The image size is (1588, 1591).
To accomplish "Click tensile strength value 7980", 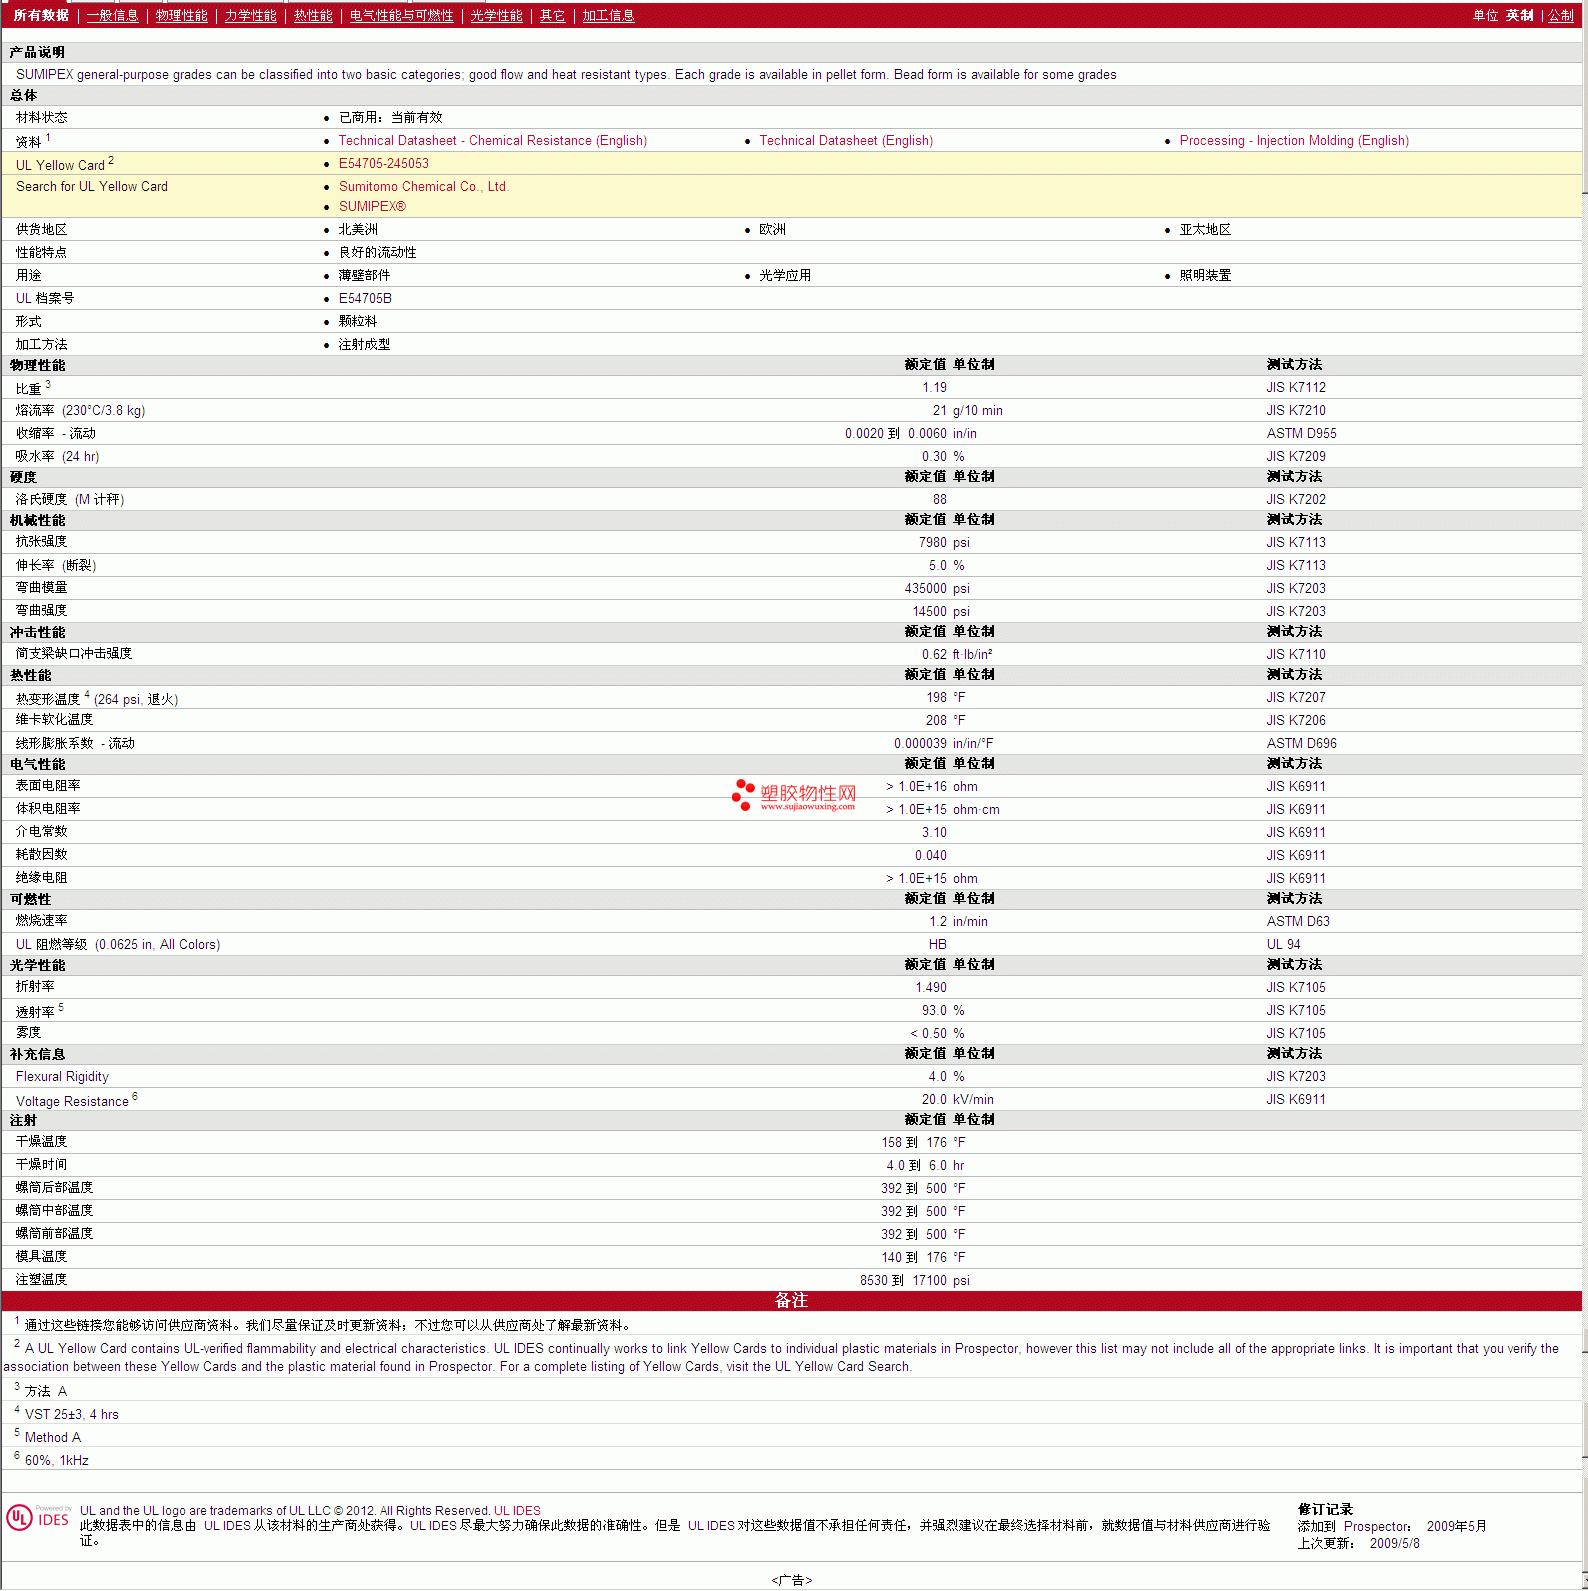I will [x=933, y=543].
